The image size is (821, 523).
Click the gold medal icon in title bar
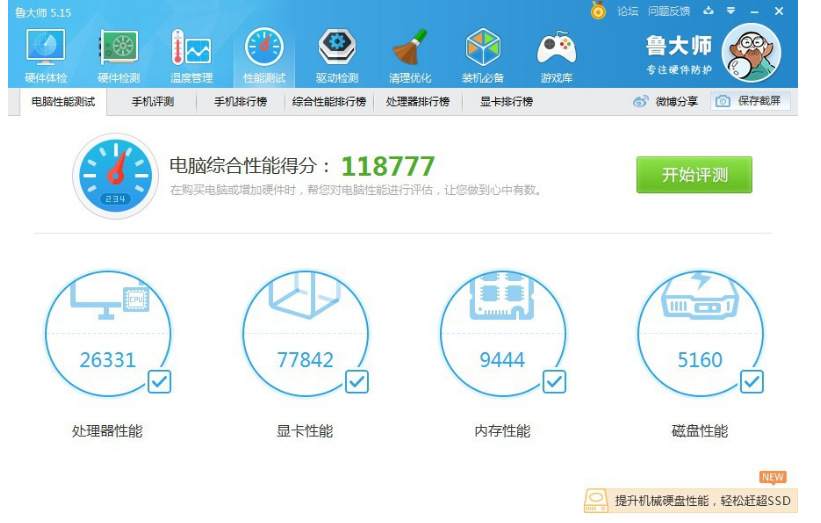click(598, 10)
